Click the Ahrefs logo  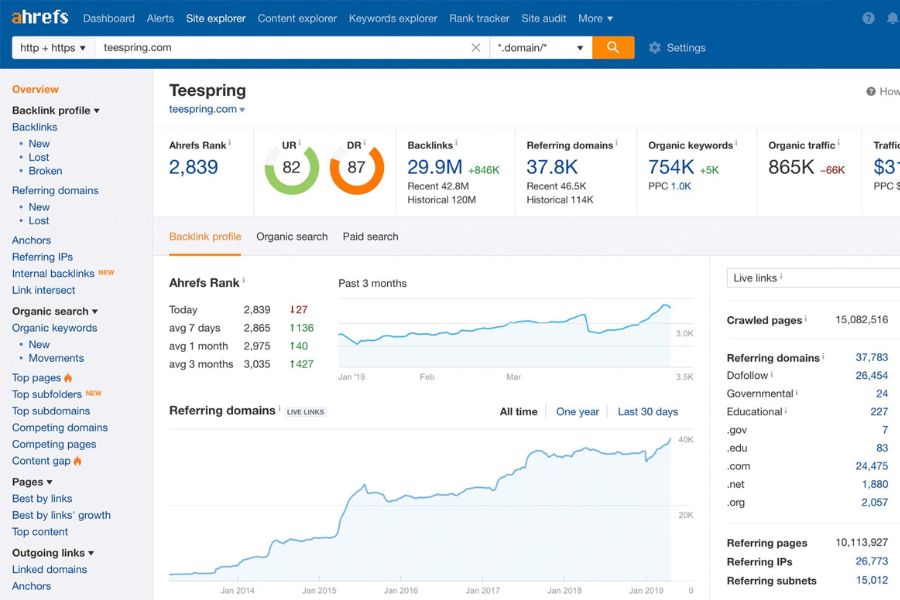tap(40, 18)
